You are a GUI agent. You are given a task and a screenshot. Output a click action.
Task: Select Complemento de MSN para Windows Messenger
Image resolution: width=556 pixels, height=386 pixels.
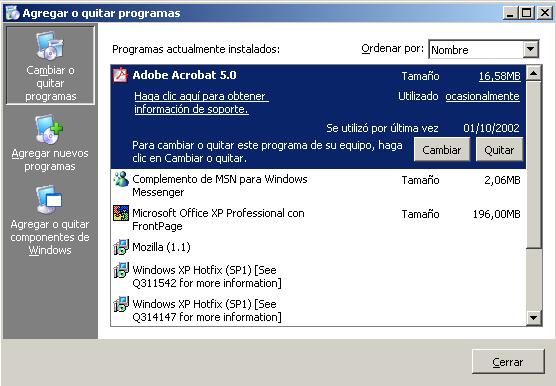point(318,186)
